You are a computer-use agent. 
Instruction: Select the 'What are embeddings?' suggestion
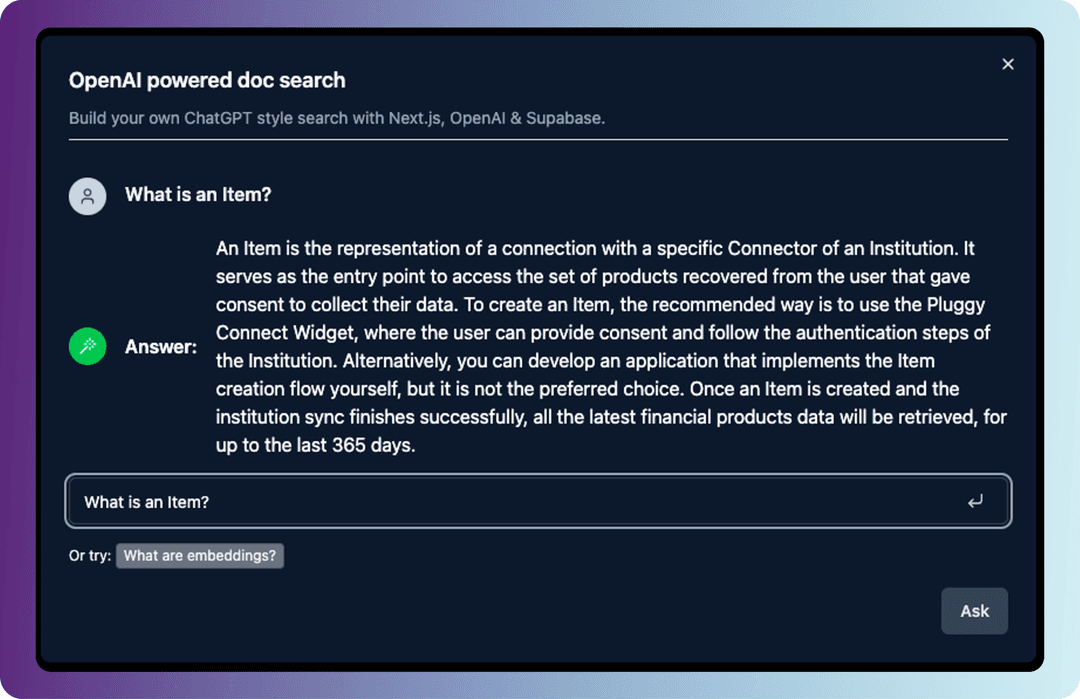point(200,556)
